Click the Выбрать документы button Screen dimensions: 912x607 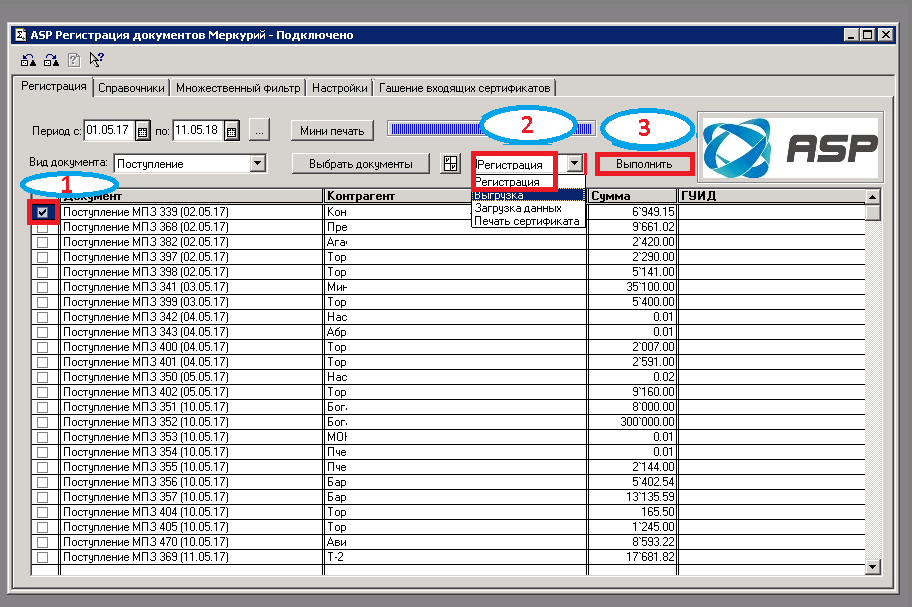361,164
